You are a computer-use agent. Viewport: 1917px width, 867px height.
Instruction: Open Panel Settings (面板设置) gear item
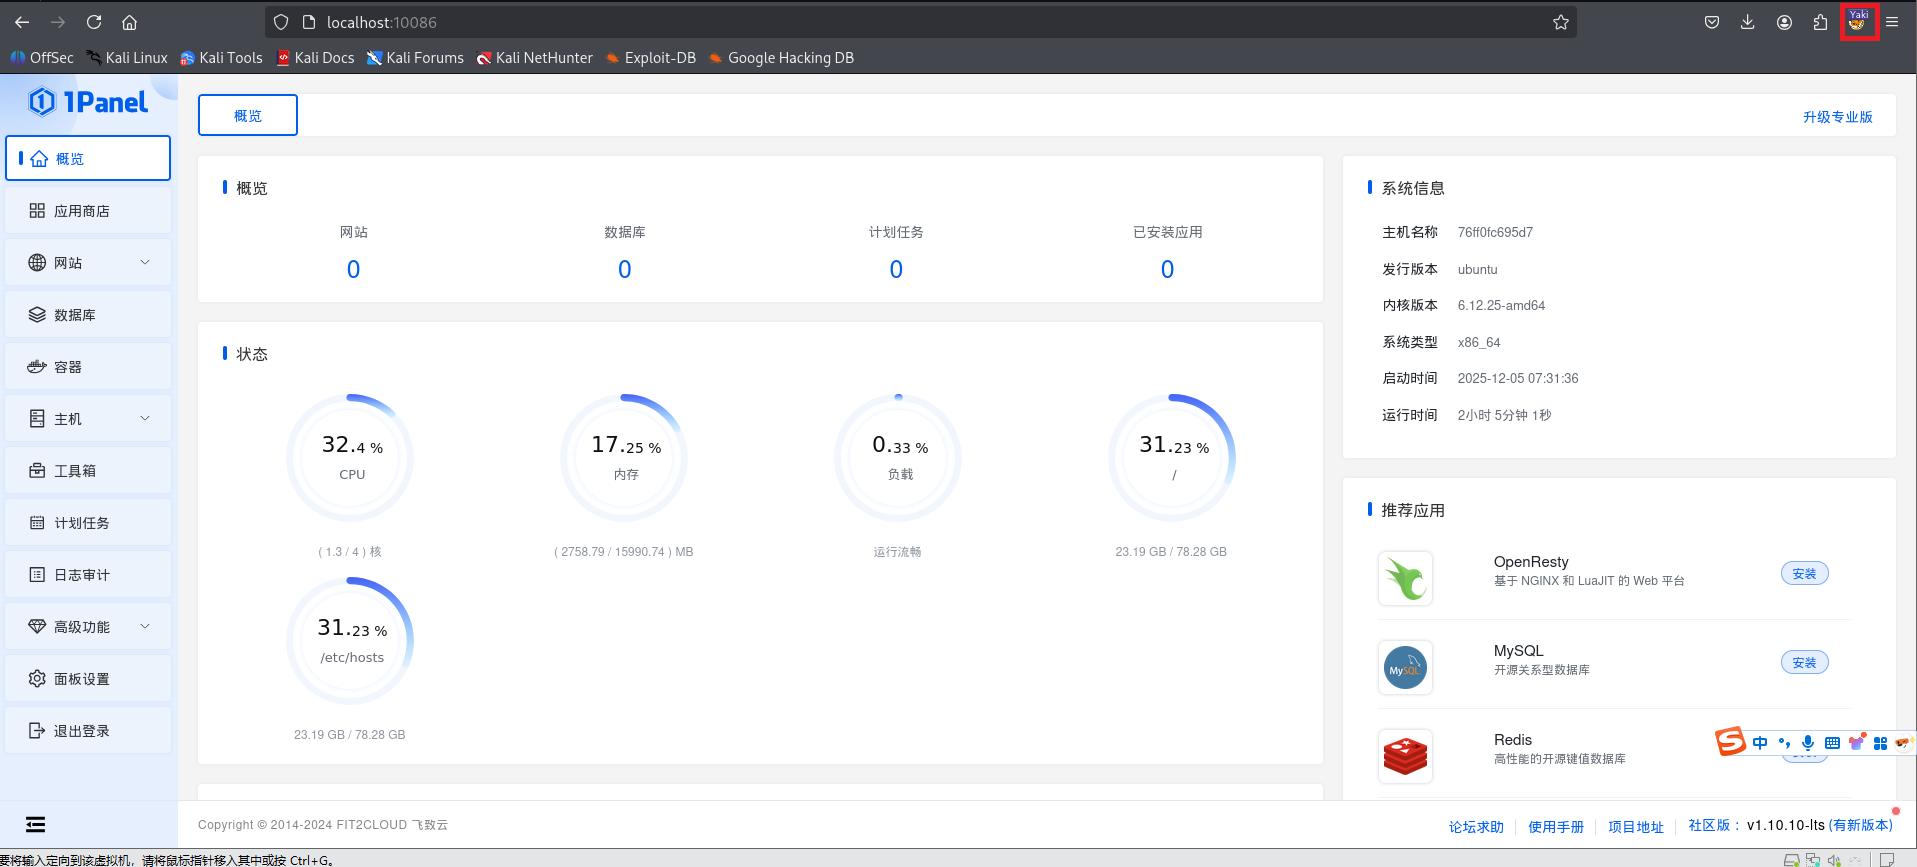(x=82, y=679)
